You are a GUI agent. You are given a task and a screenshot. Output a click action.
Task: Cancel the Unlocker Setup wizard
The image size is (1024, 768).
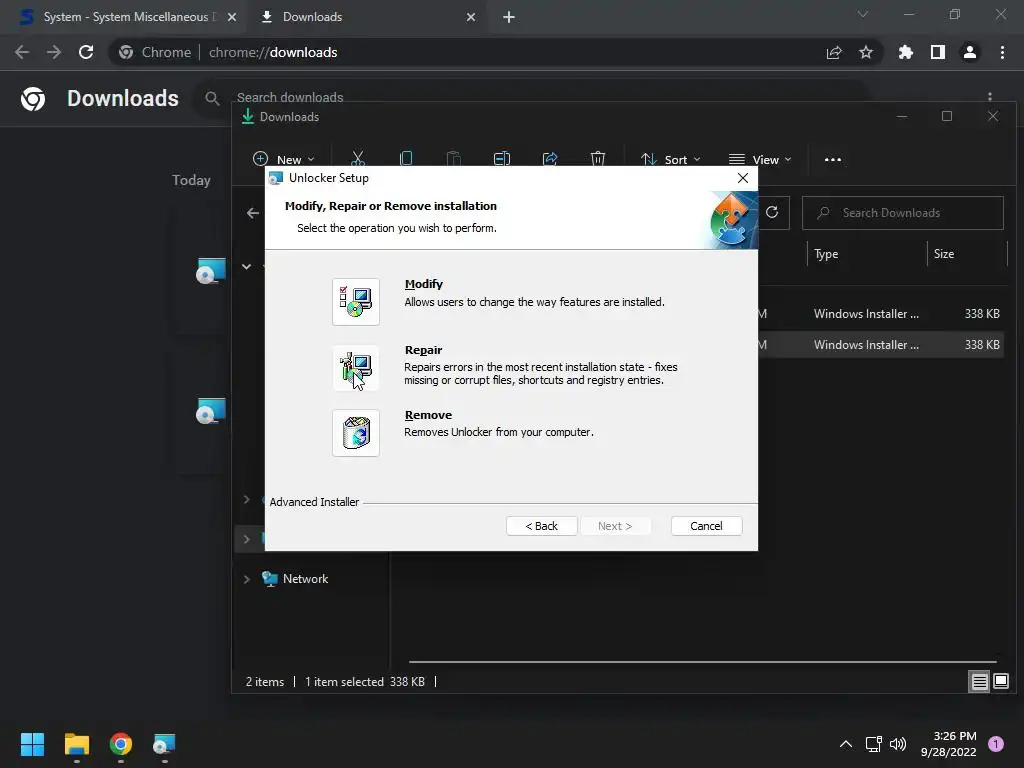pyautogui.click(x=706, y=526)
